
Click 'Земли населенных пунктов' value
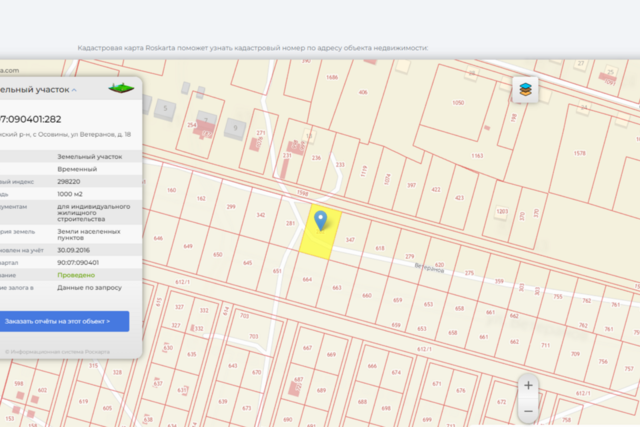pyautogui.click(x=89, y=234)
